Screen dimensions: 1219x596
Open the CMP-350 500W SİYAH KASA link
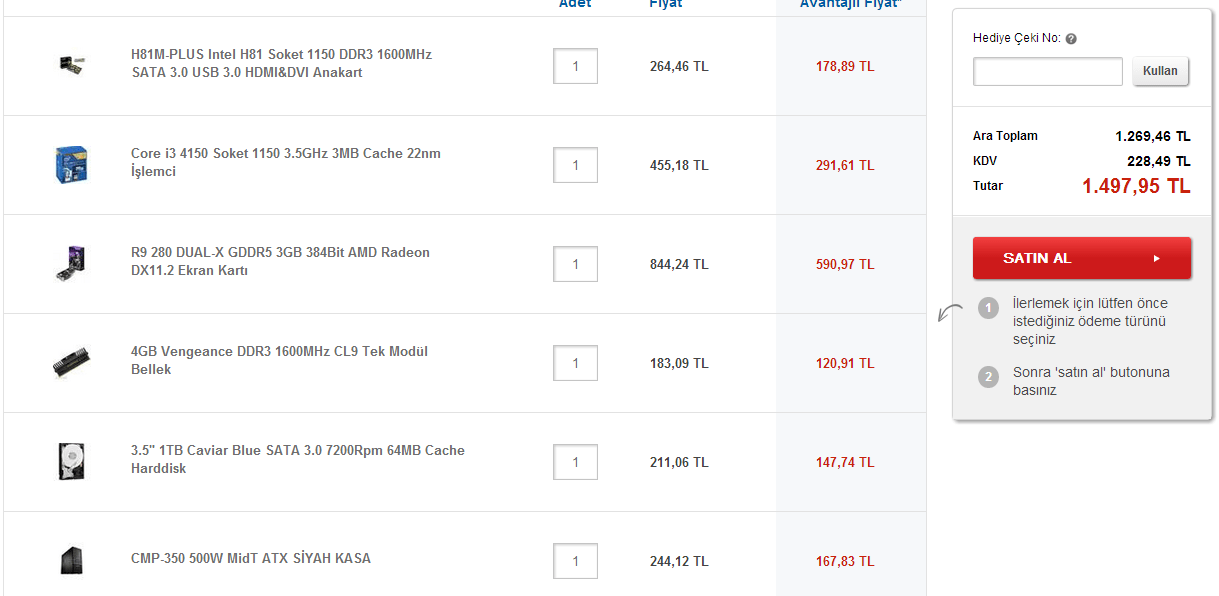(x=250, y=558)
